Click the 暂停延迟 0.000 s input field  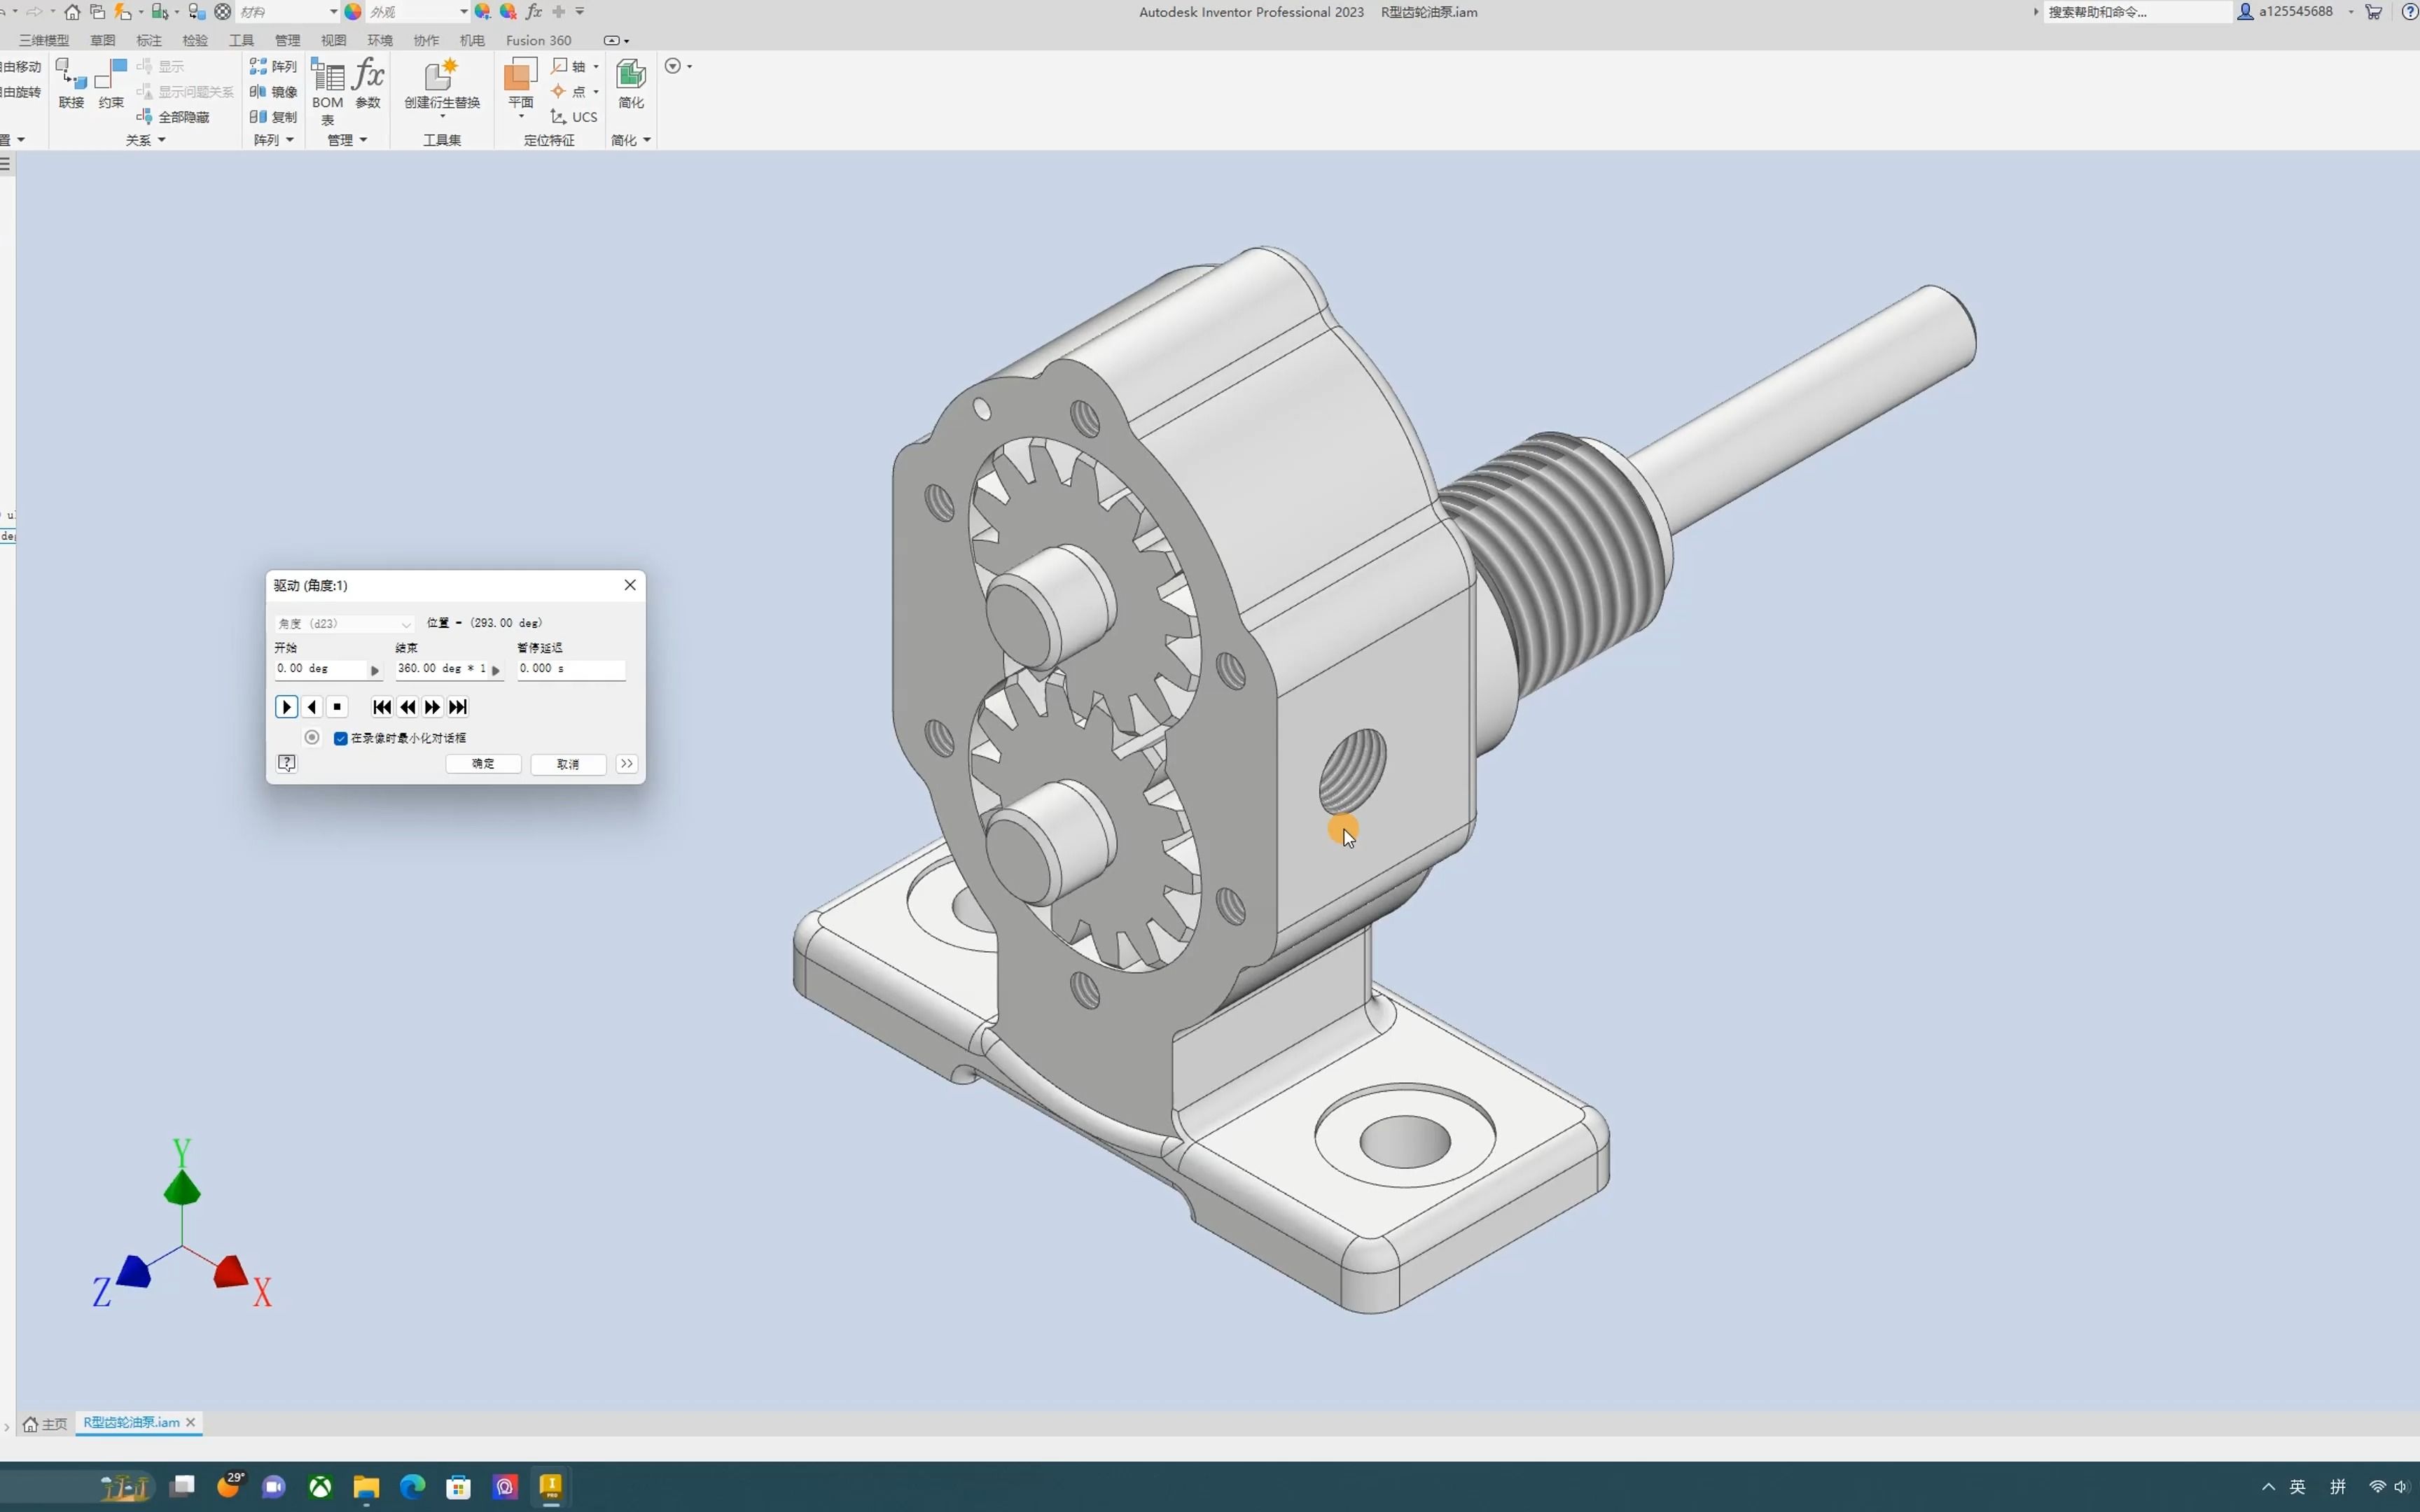pos(570,669)
